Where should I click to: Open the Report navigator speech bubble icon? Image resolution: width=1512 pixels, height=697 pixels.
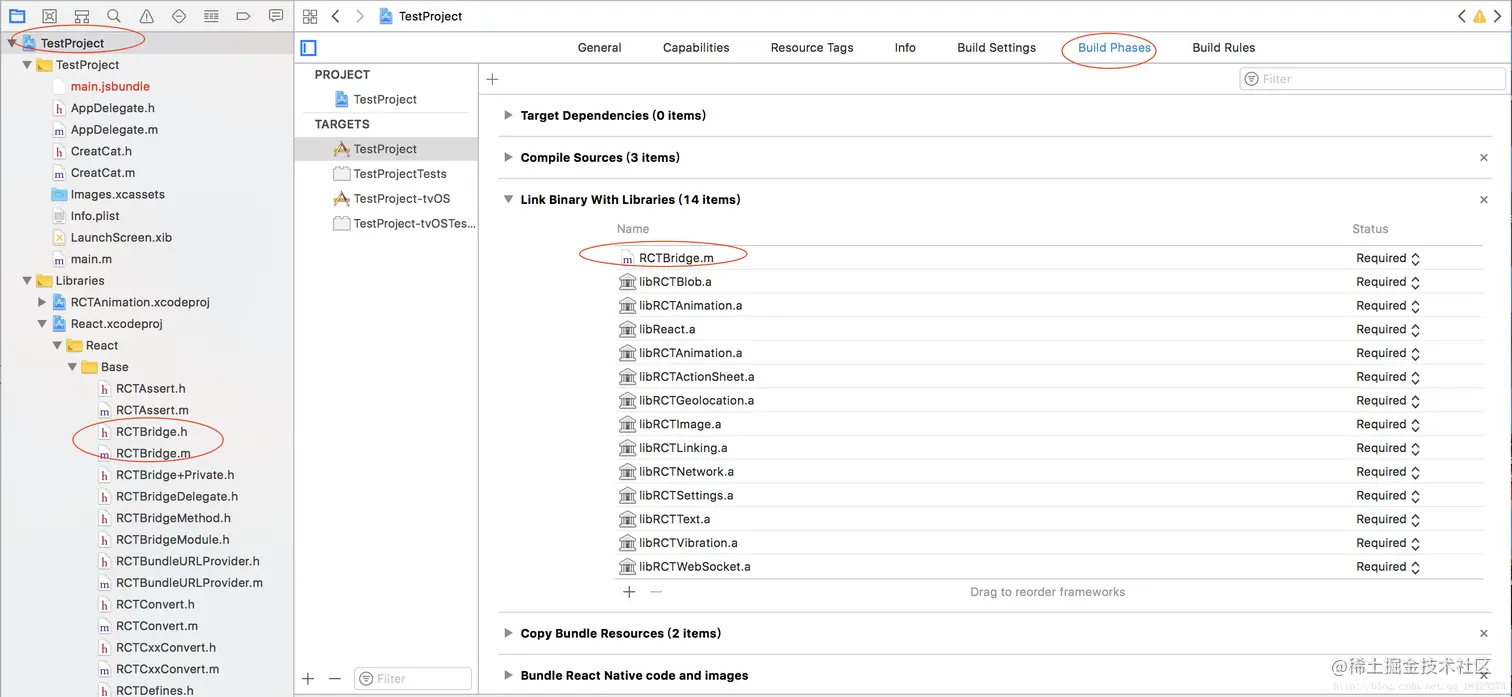(276, 16)
